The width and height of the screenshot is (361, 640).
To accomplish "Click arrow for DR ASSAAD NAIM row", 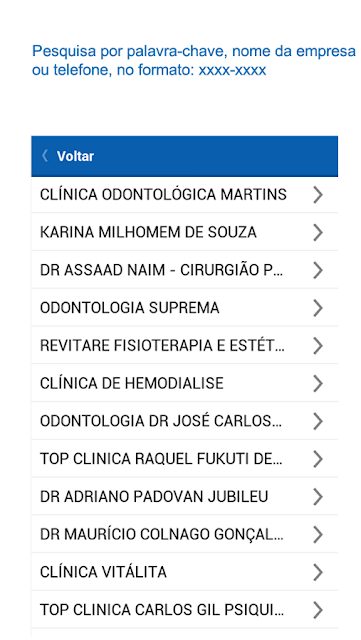I will pos(318,270).
